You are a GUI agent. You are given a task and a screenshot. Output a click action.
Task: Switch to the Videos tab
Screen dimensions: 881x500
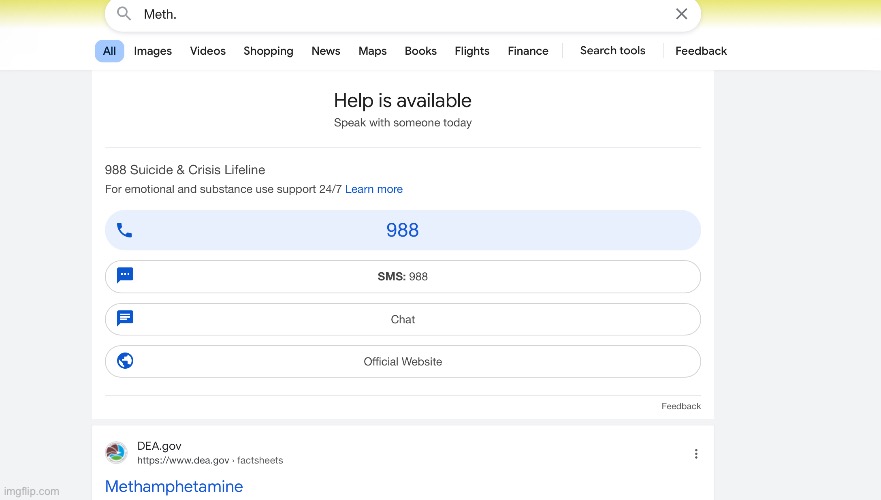click(x=208, y=51)
